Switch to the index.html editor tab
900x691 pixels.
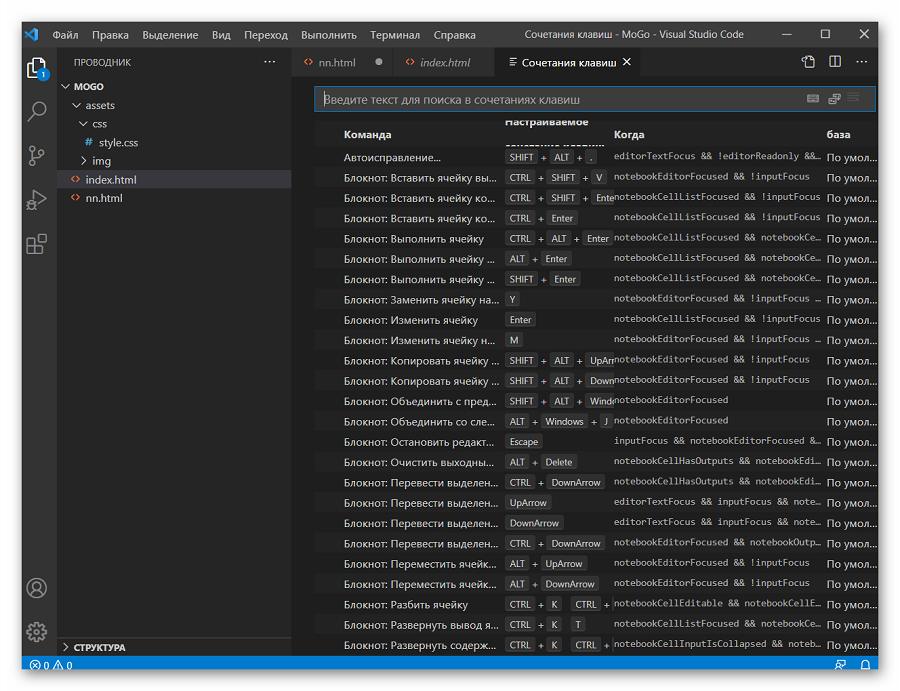tap(445, 63)
